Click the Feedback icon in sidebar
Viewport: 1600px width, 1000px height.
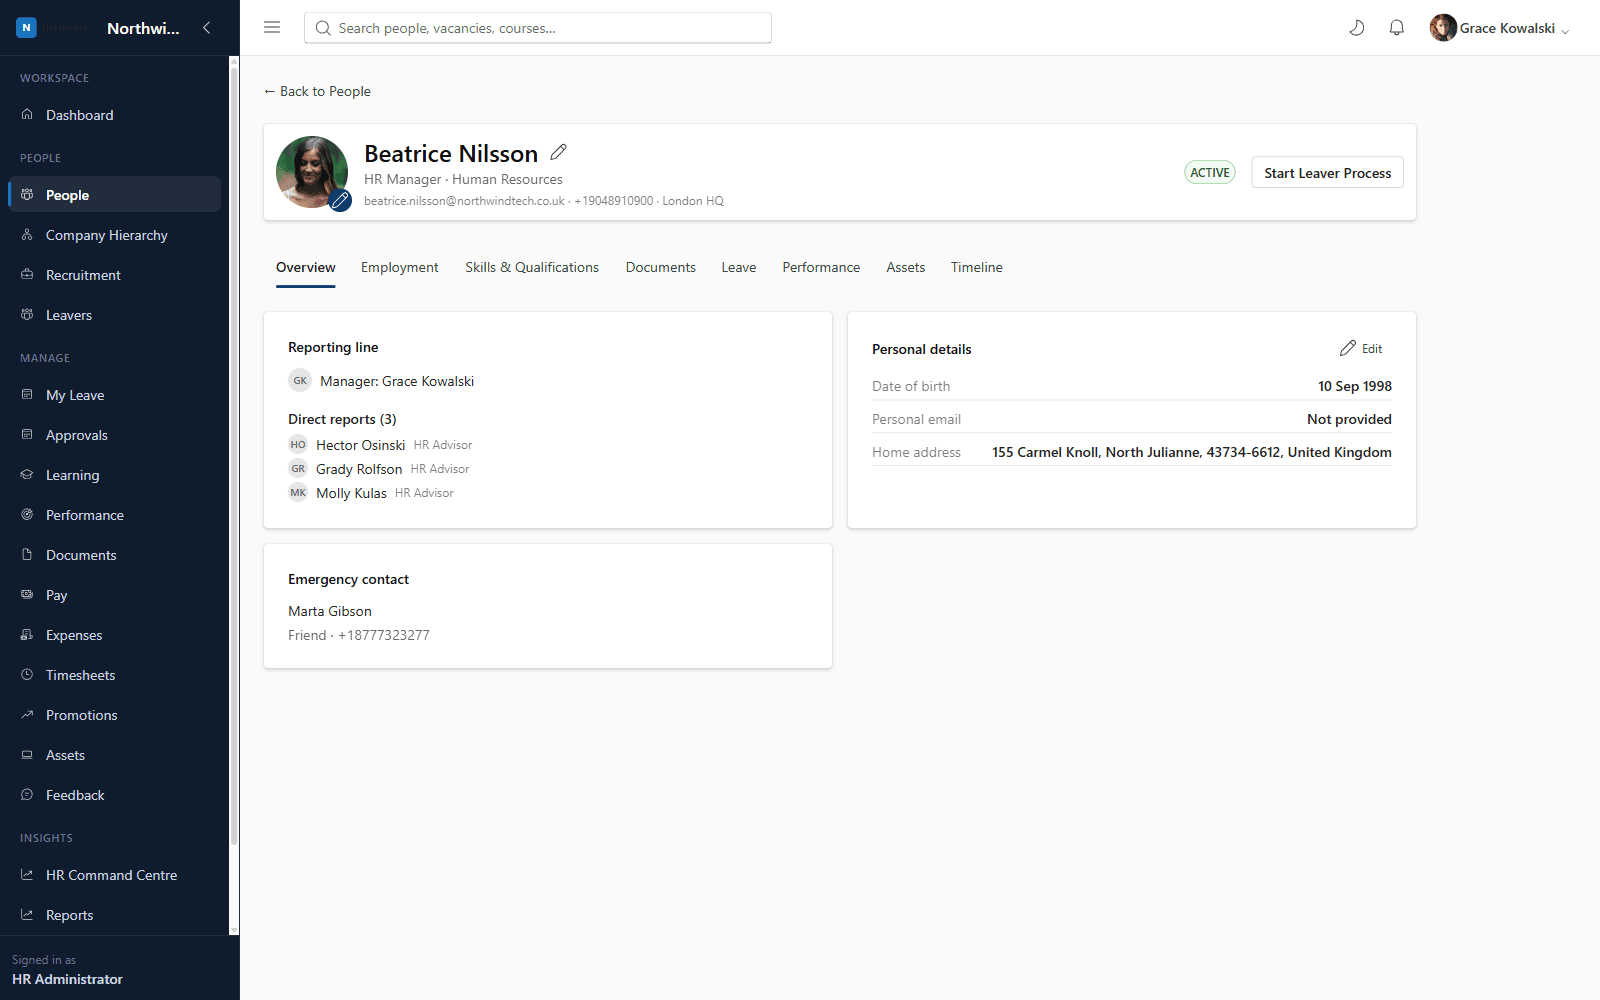tap(27, 794)
